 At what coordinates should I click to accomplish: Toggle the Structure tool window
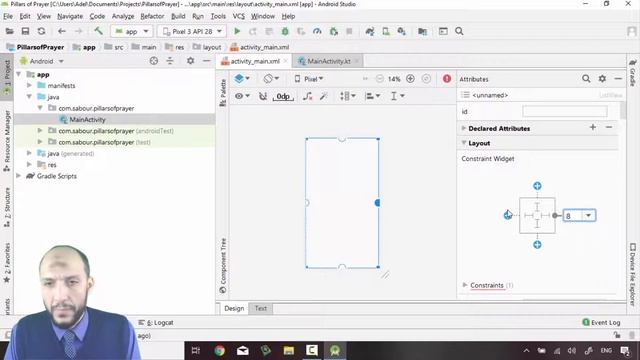(7, 208)
